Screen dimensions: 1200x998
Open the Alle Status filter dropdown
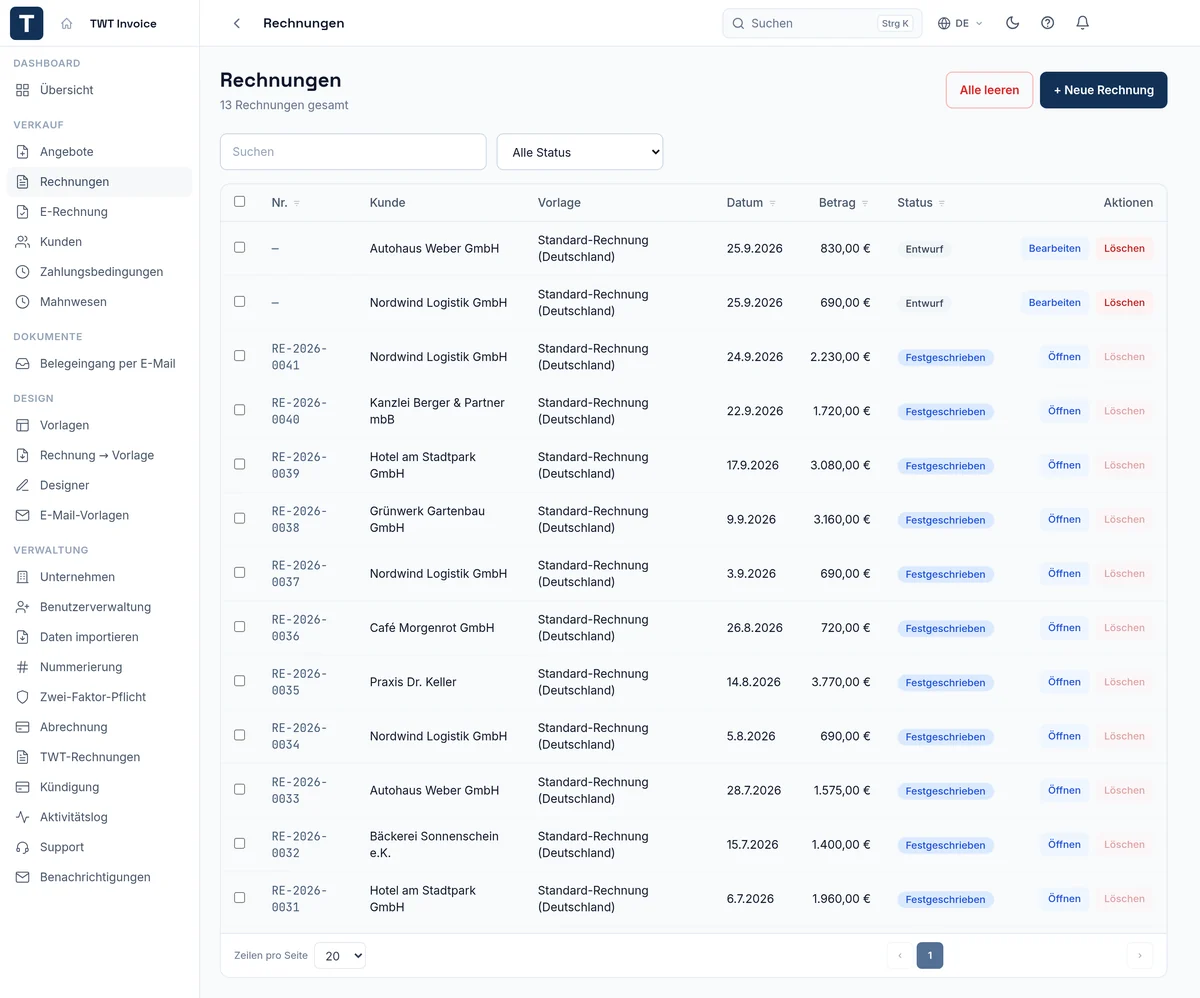click(x=580, y=152)
